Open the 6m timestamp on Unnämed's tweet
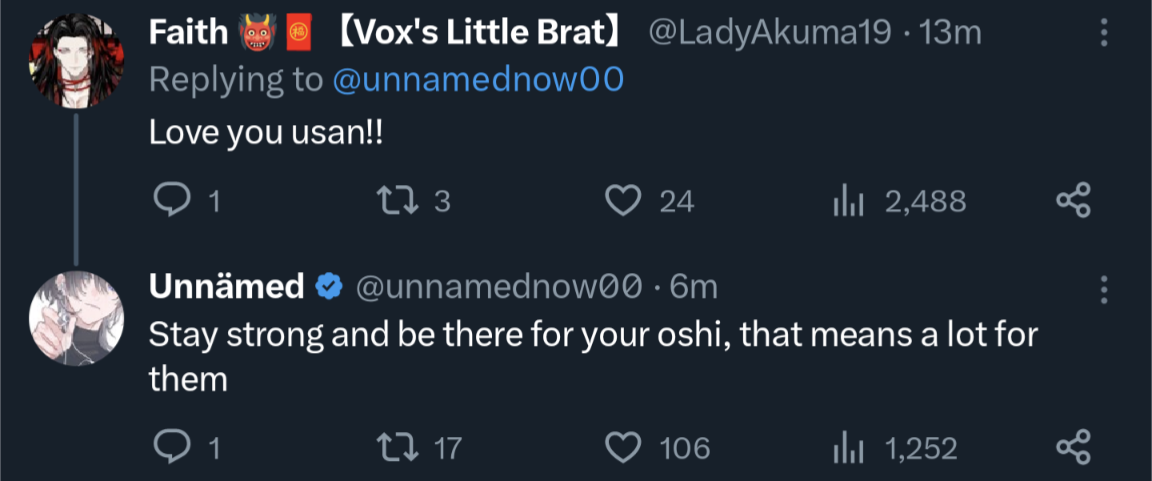Screen dimensions: 1152x481 tap(694, 287)
